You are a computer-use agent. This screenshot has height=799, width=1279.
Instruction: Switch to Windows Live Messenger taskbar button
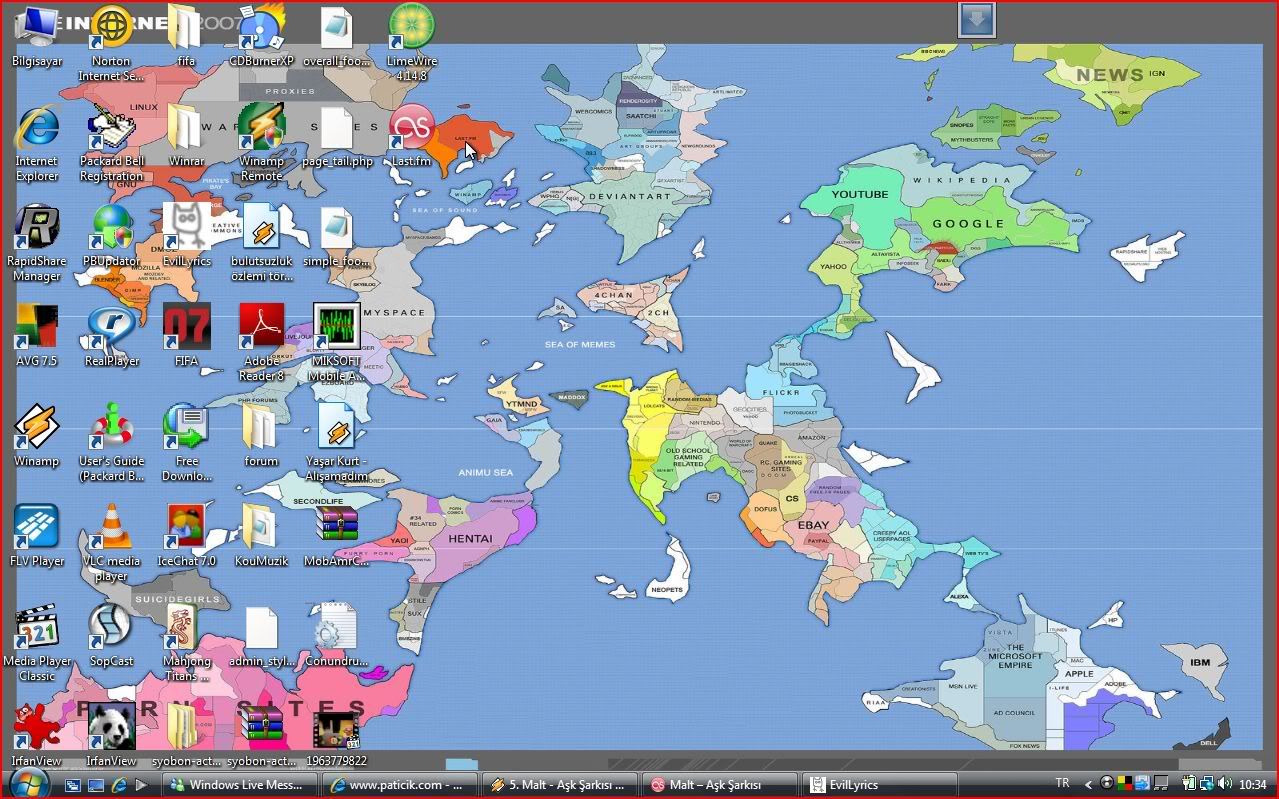(240, 785)
